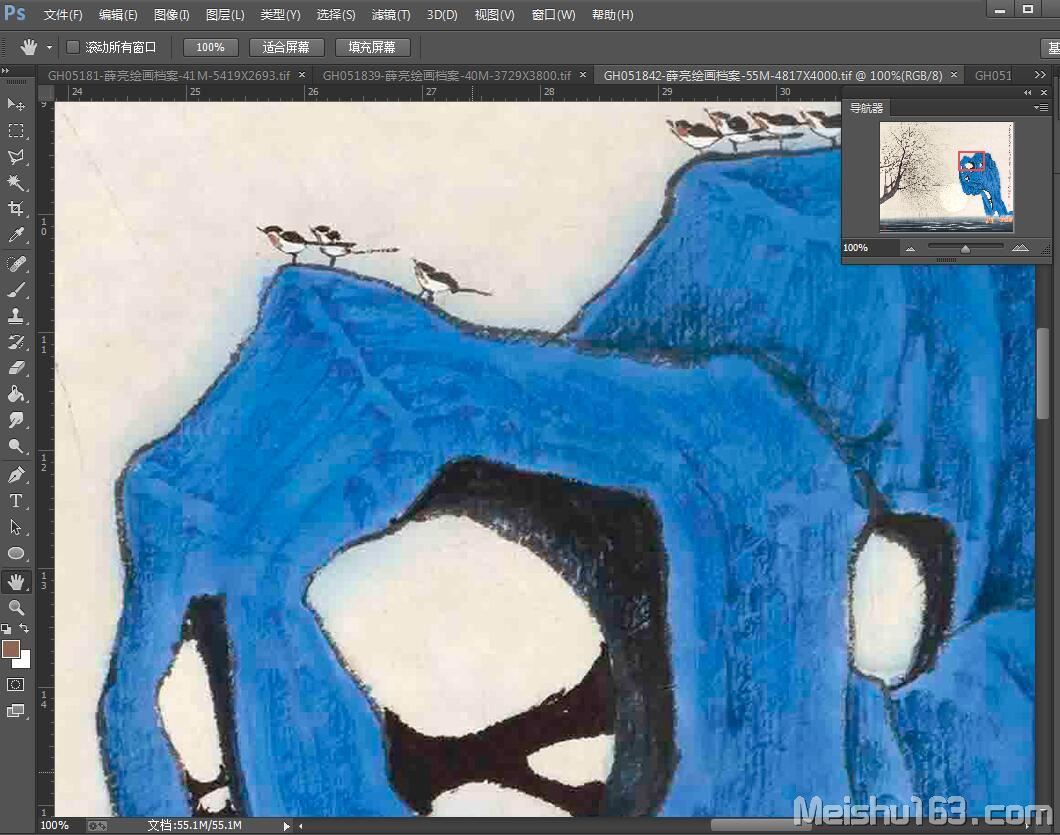
Task: Select the Paint Bucket tool
Action: tap(16, 394)
